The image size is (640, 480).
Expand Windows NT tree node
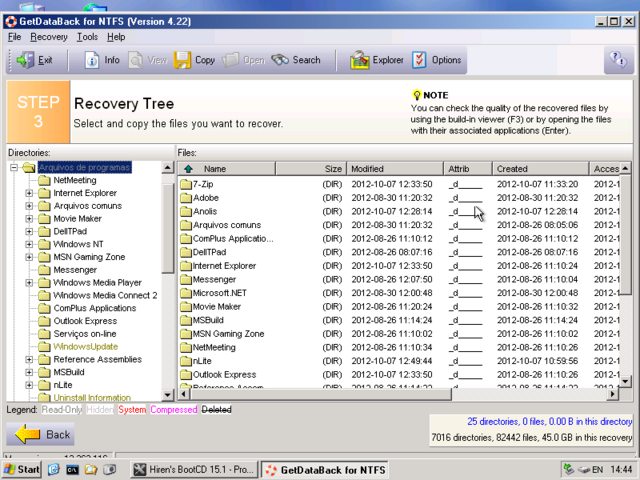pyautogui.click(x=29, y=244)
